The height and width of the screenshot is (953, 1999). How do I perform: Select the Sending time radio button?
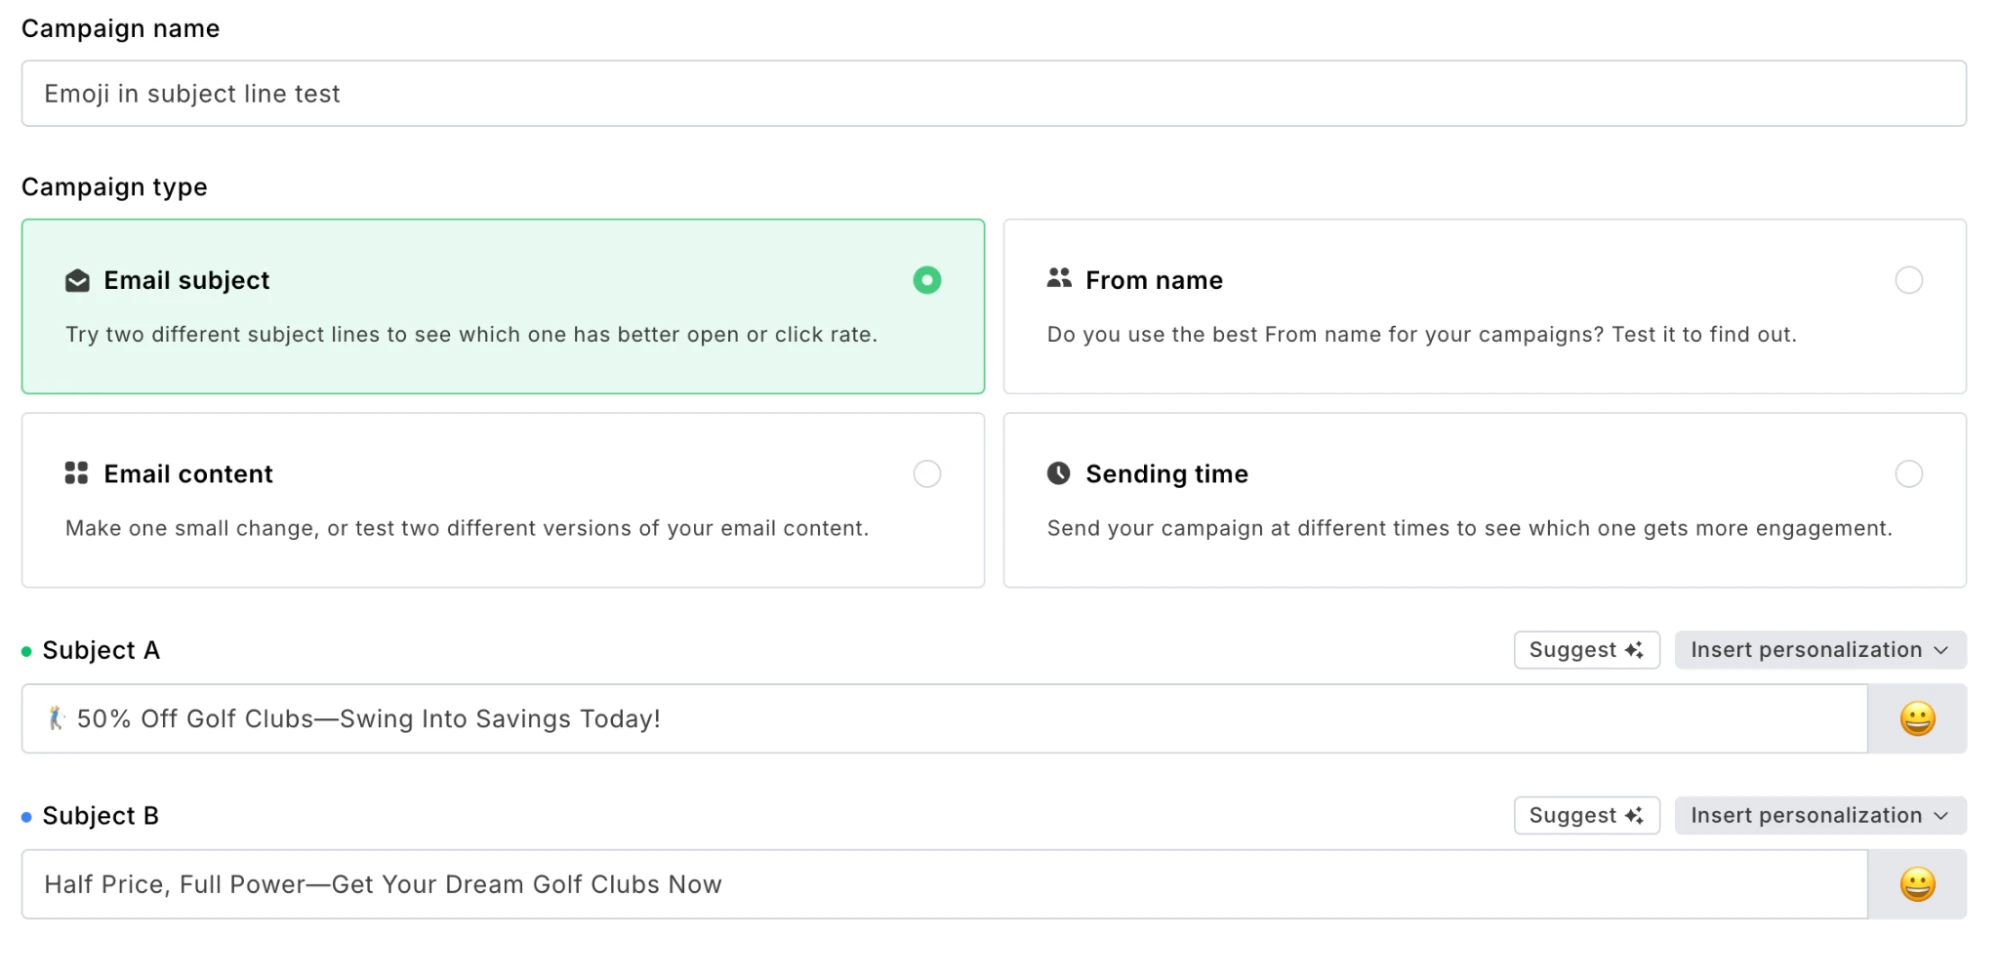point(1908,474)
